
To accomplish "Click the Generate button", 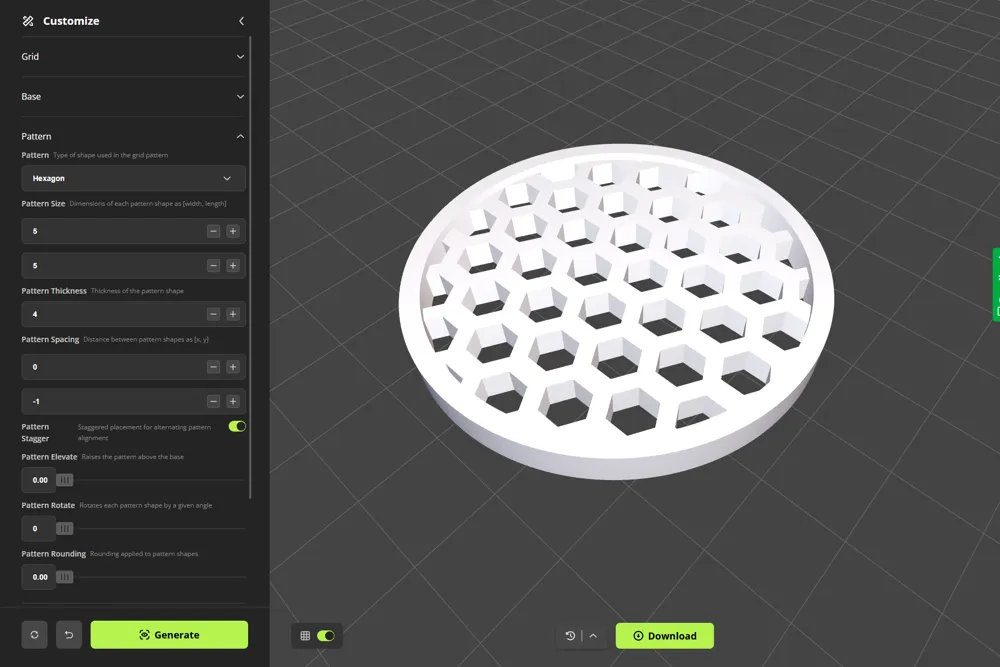I will pos(169,635).
